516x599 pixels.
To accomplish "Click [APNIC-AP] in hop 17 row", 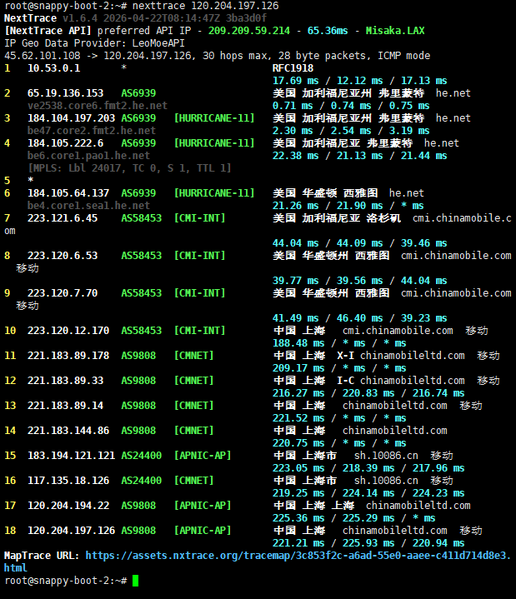I will (202, 505).
